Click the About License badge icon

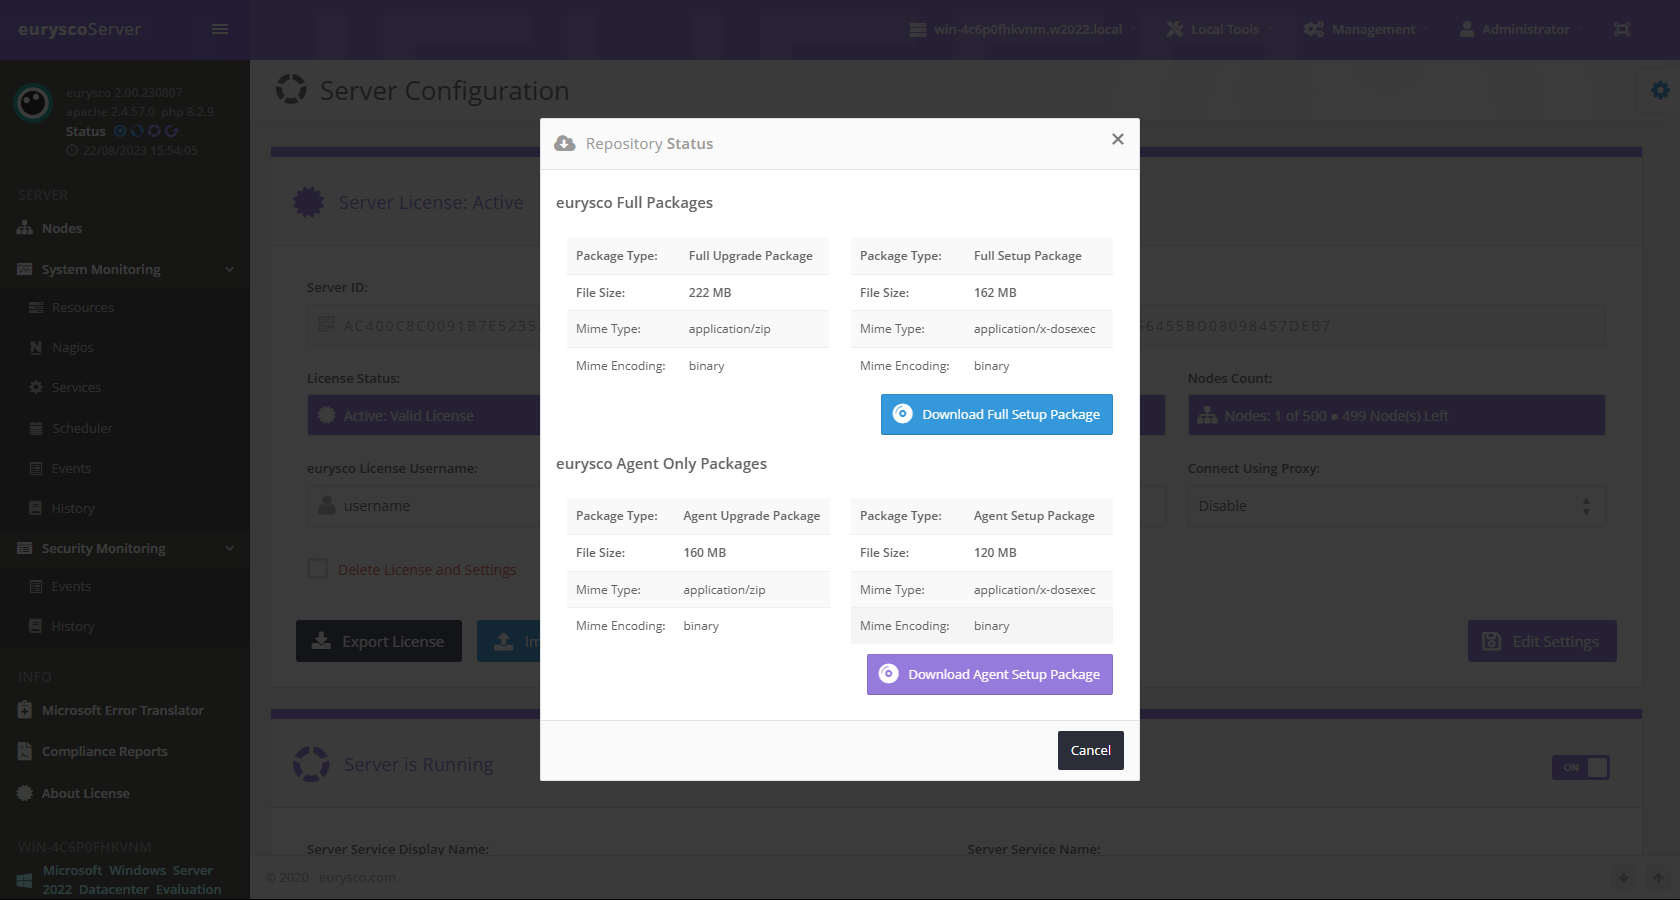pyautogui.click(x=25, y=793)
